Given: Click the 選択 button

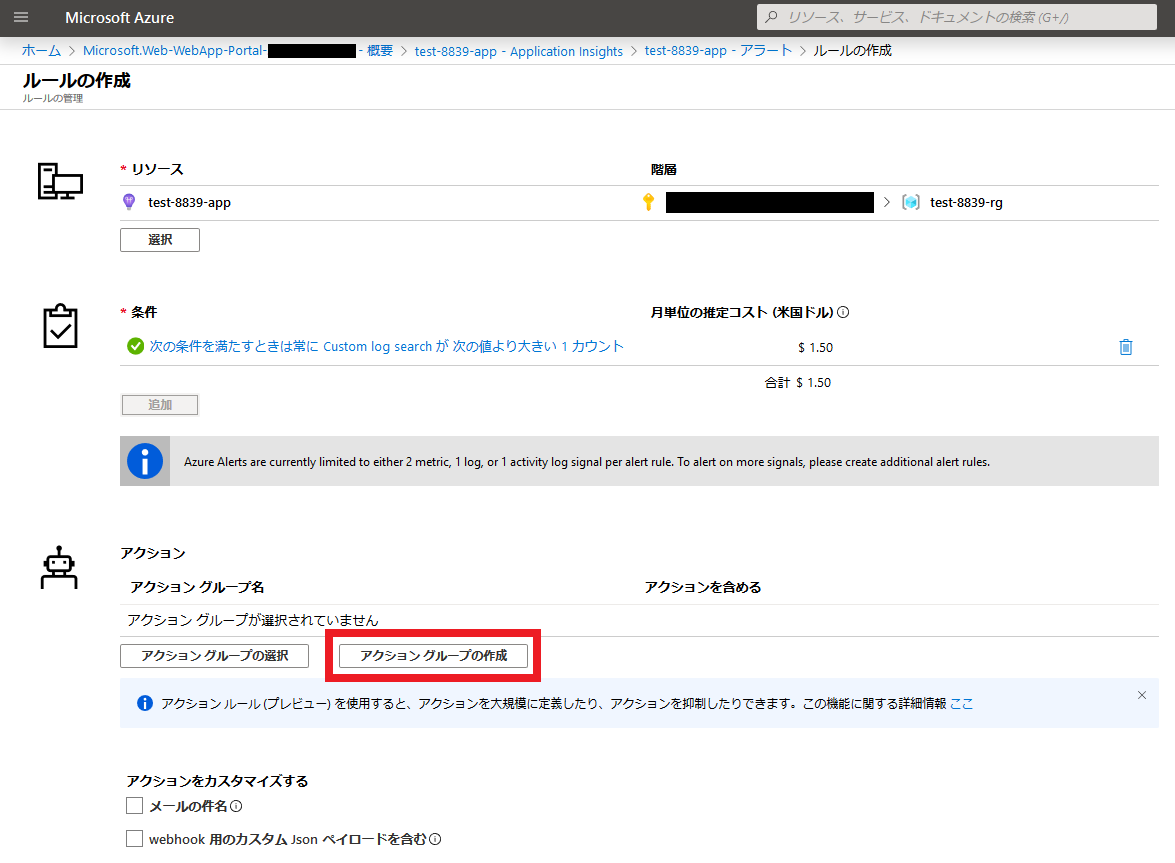Looking at the screenshot, I should click(160, 240).
